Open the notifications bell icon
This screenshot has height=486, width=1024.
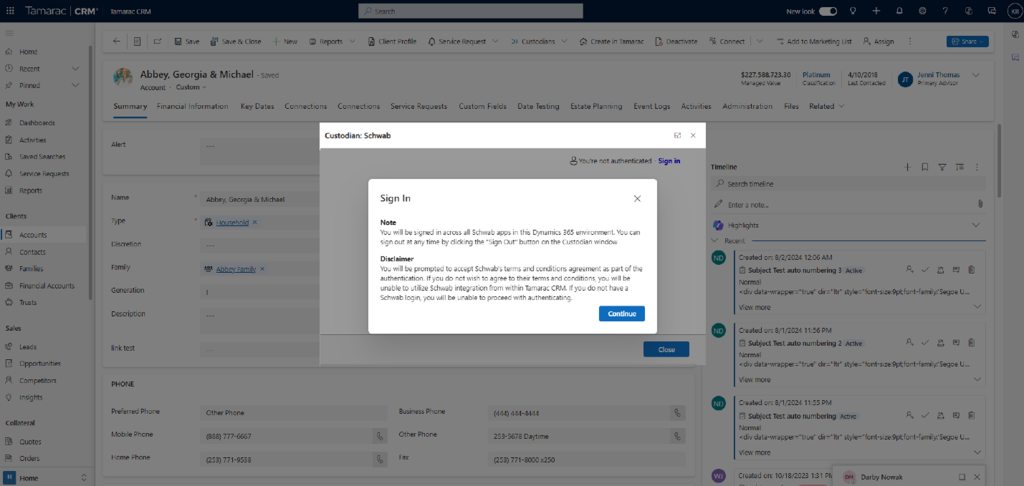899,11
